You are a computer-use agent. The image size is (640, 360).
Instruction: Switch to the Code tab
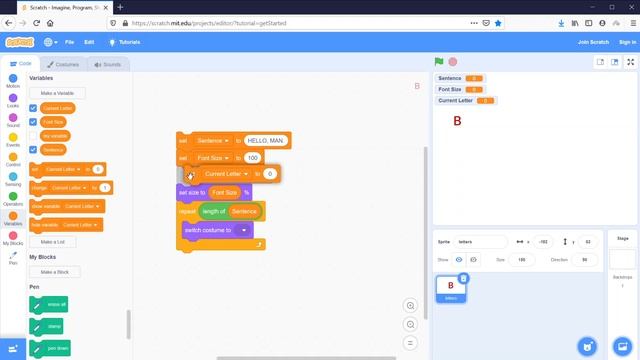pos(20,64)
